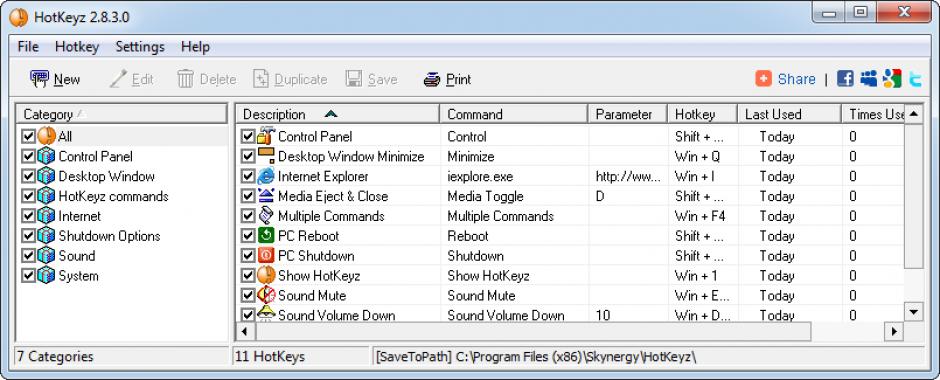Click the New hotkey toolbar icon
Viewport: 940px width, 380px height.
(x=40, y=79)
